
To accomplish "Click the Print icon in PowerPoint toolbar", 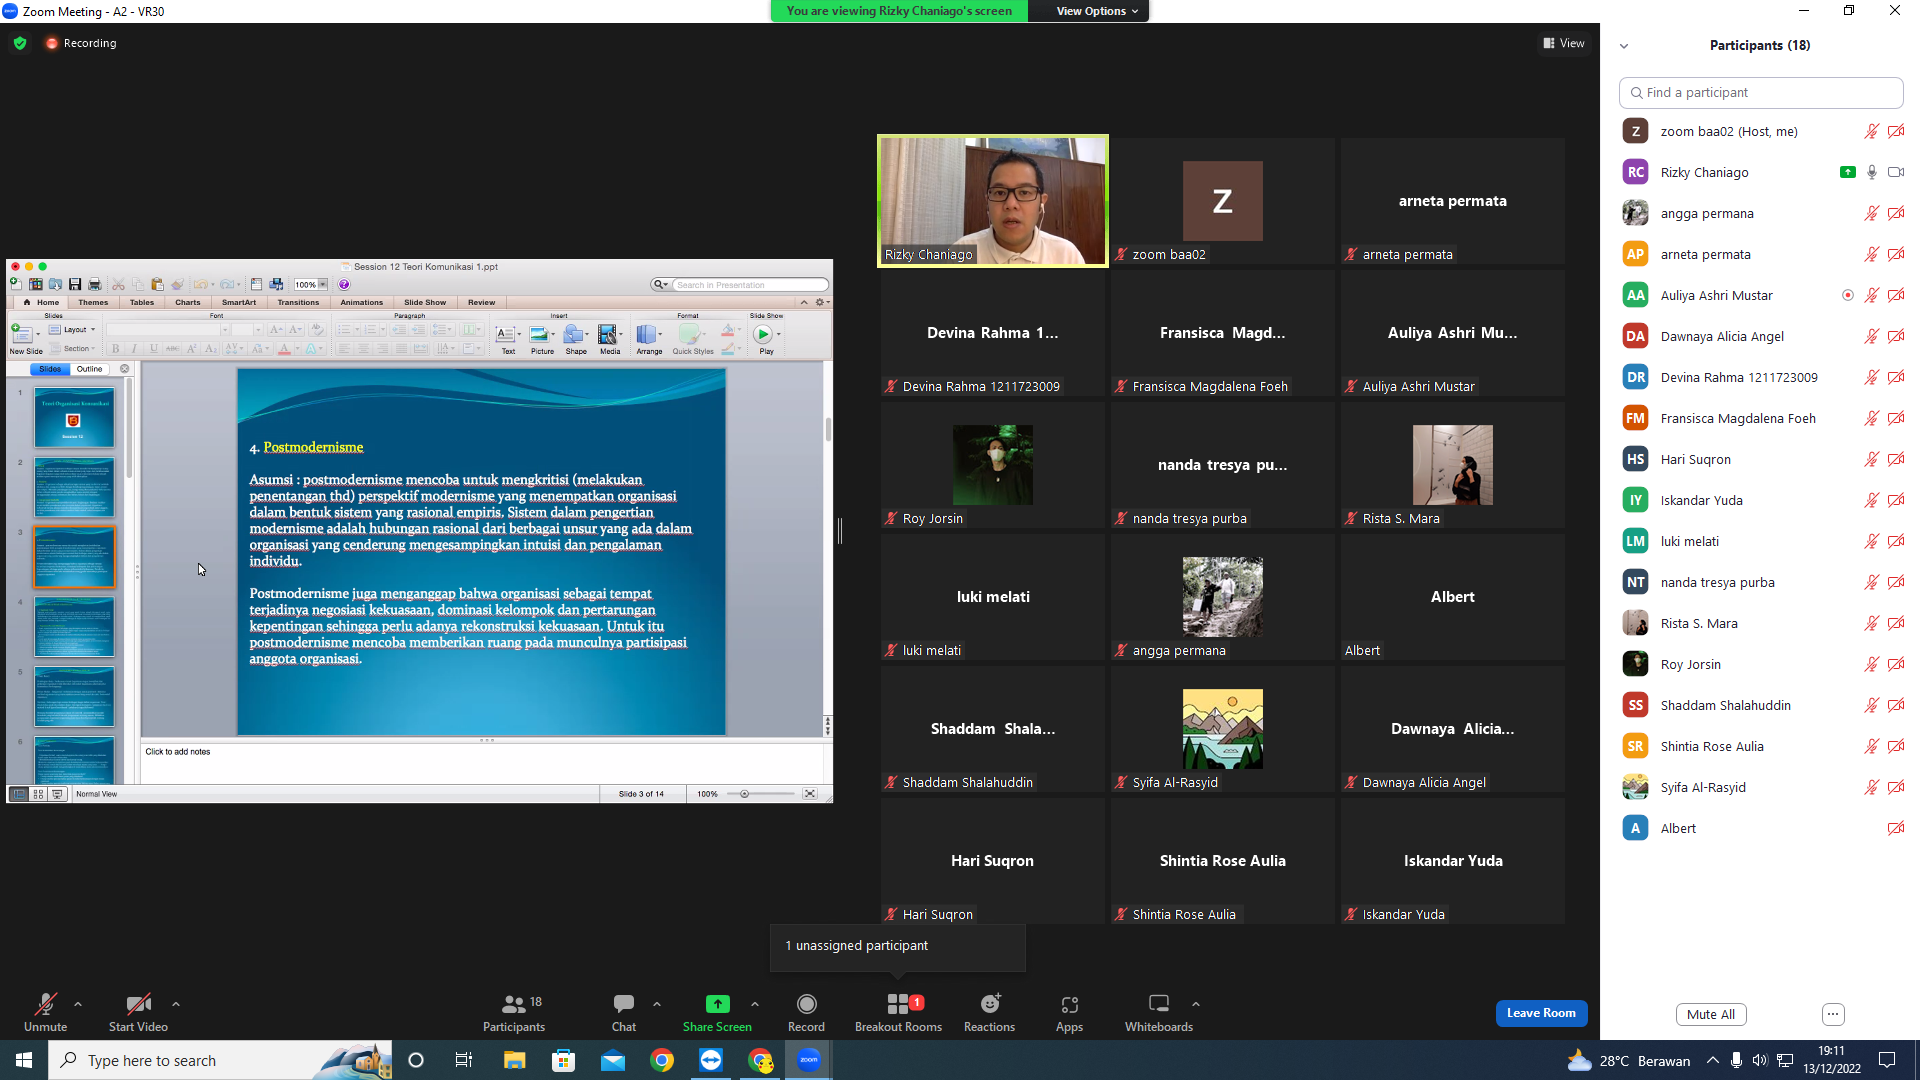I will pyautogui.click(x=94, y=285).
